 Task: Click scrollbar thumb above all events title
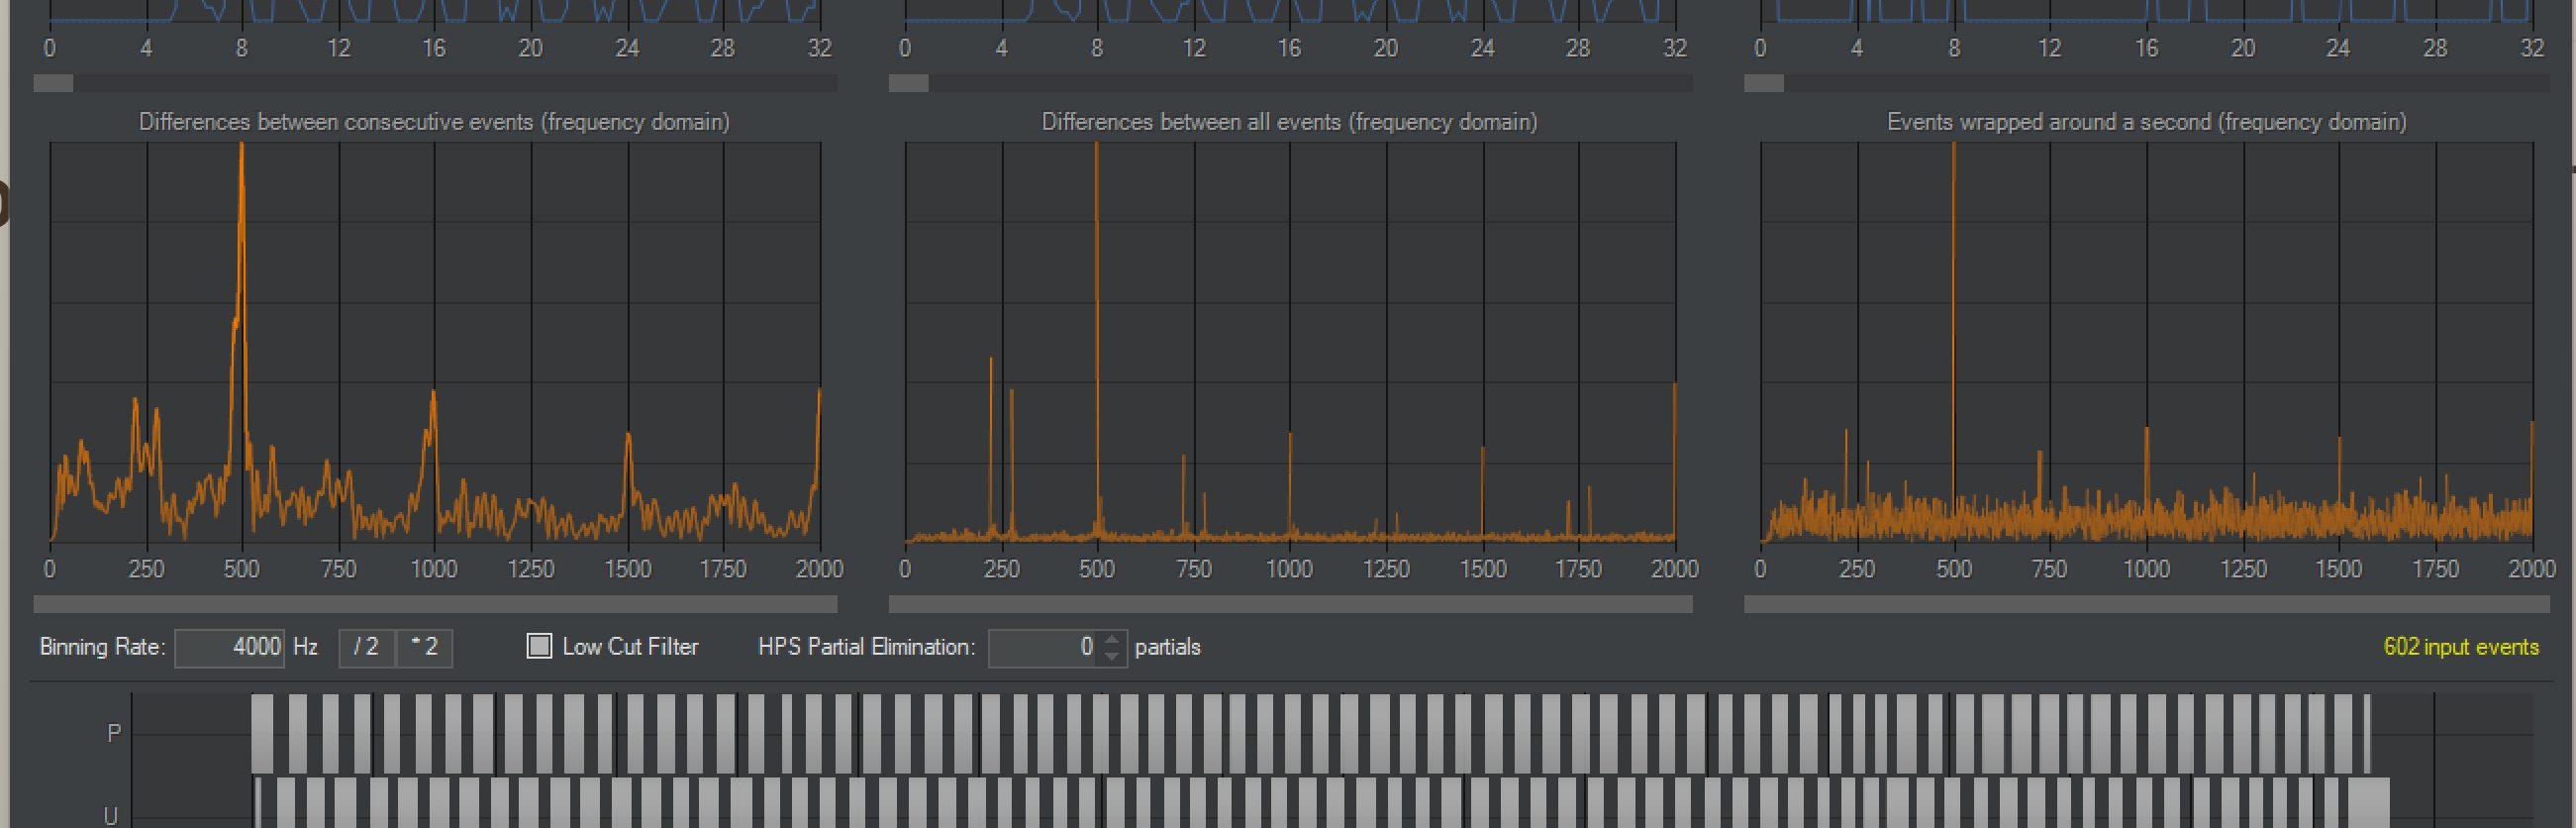coord(908,84)
